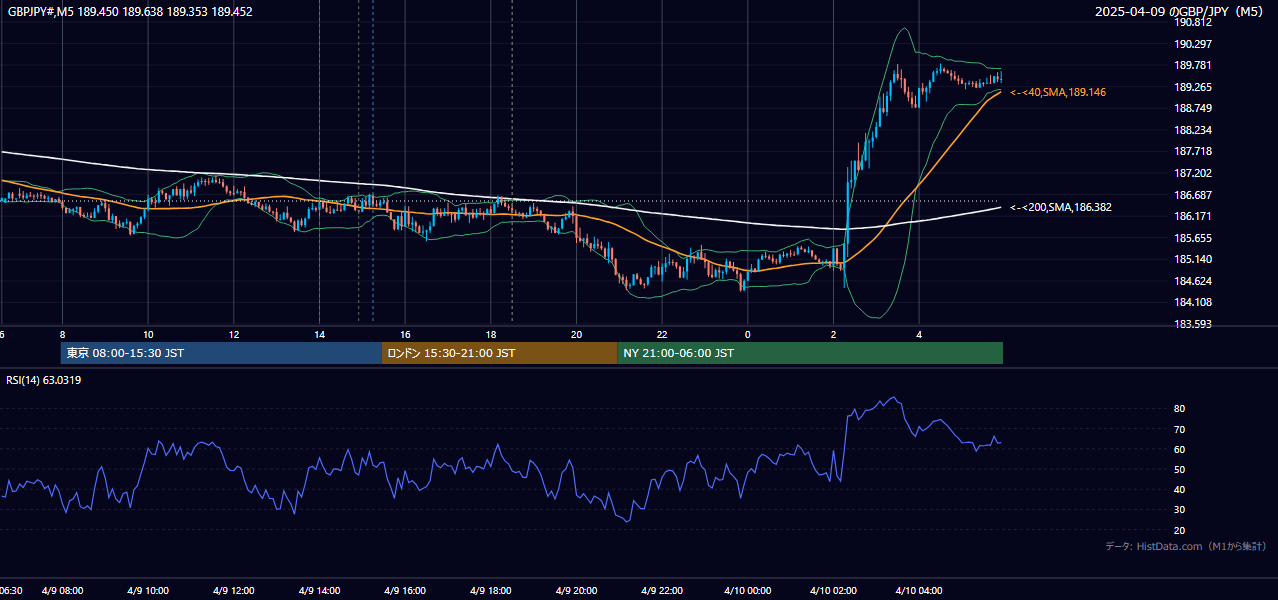The width and height of the screenshot is (1278, 600).
Task: Click the bottom date label 4/9 16:00
Action: pos(405,590)
